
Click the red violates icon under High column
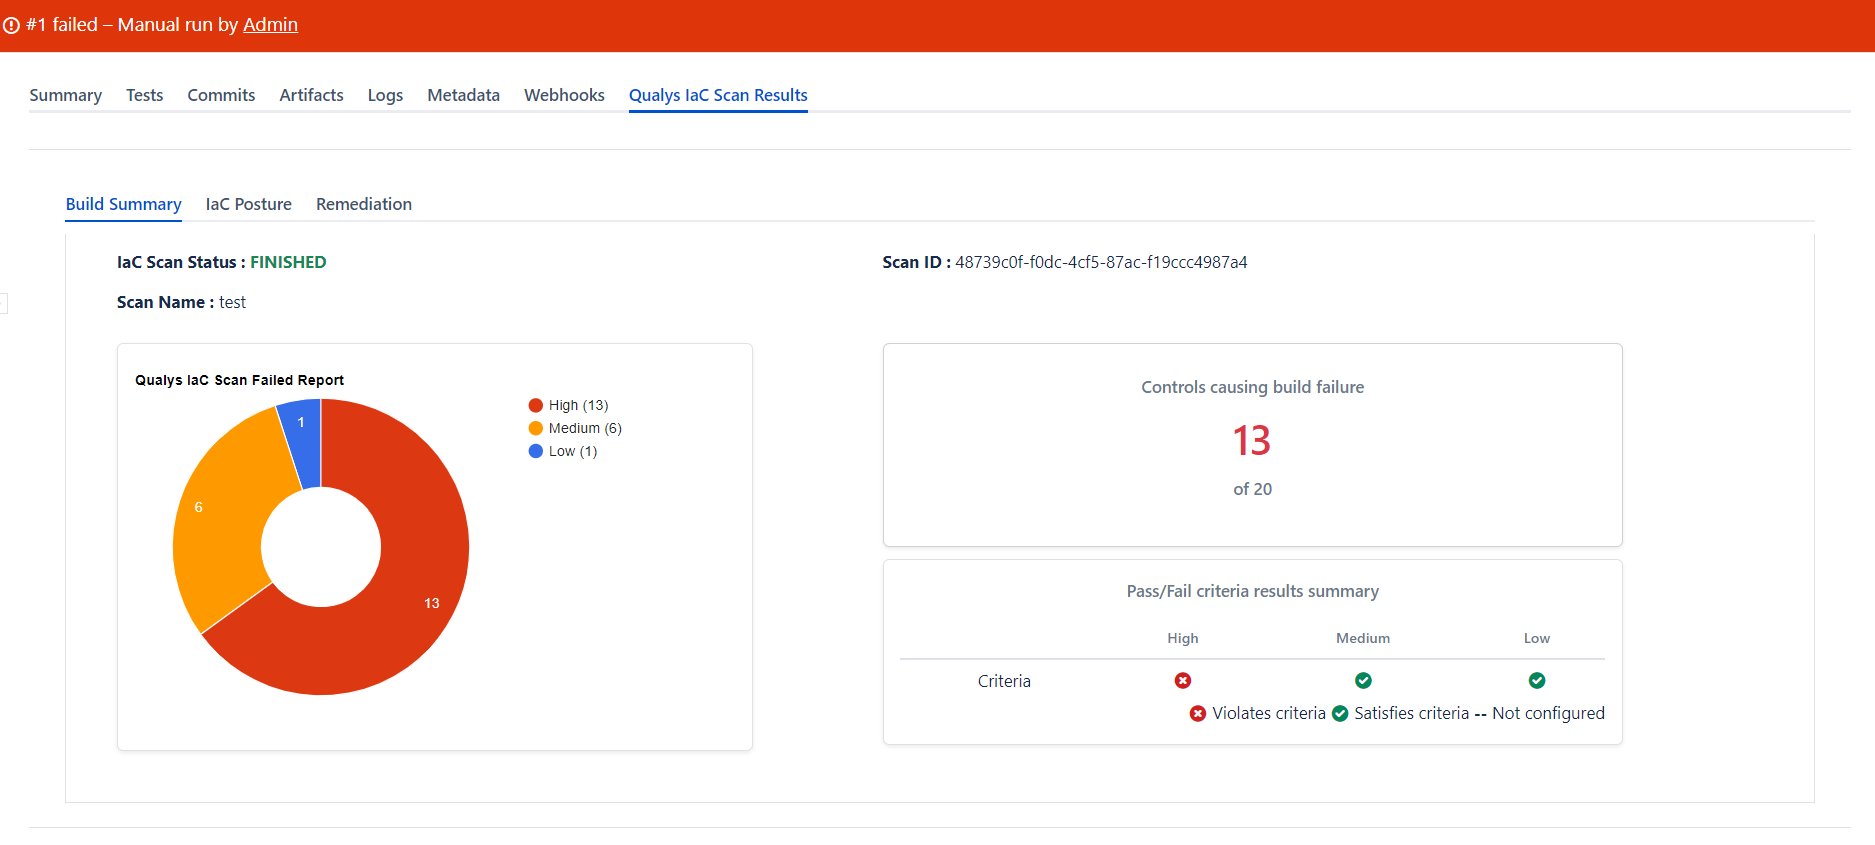pyautogui.click(x=1183, y=681)
